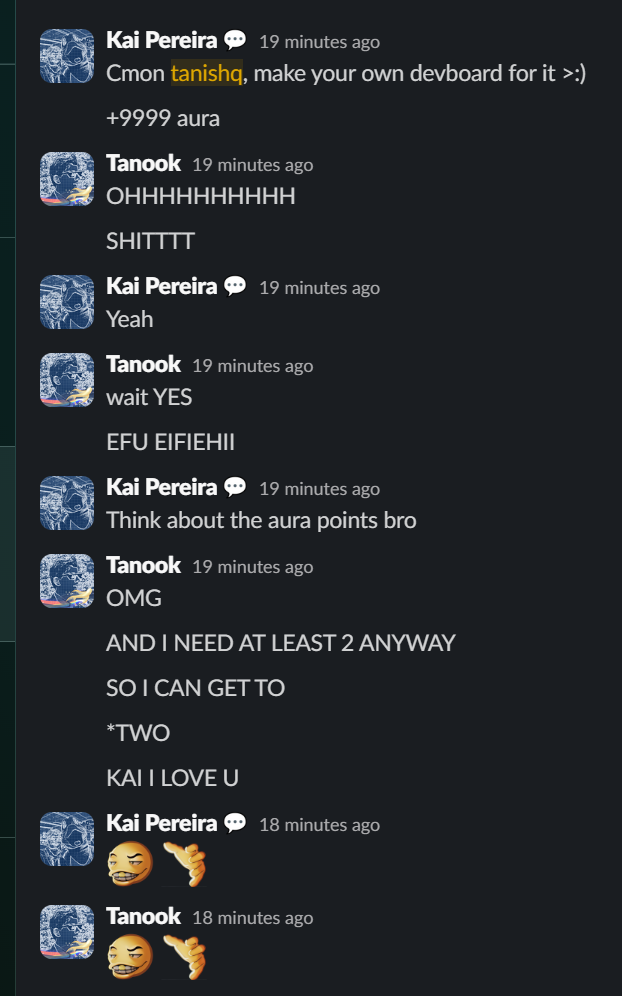
Task: Click the smirking face emoji in Kai's message
Action: point(131,863)
